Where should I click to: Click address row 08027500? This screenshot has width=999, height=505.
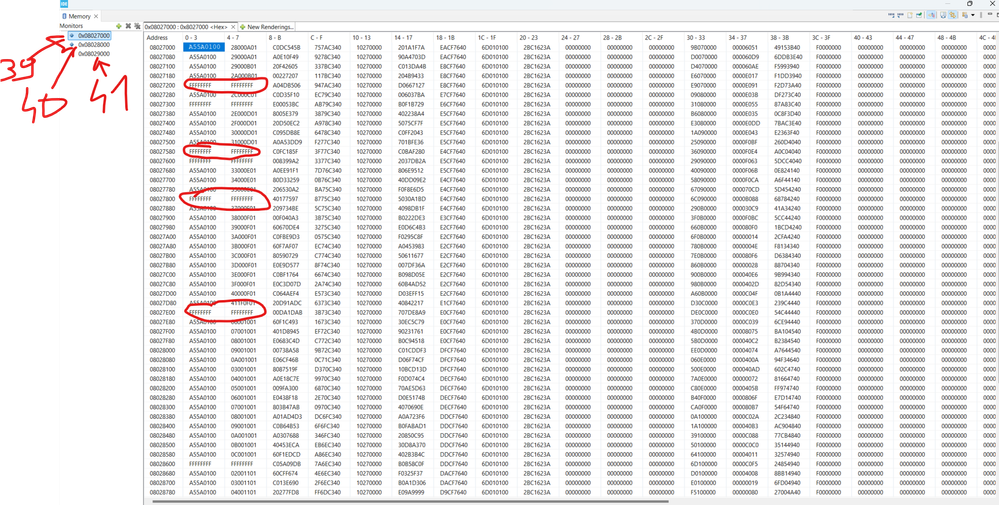point(162,141)
